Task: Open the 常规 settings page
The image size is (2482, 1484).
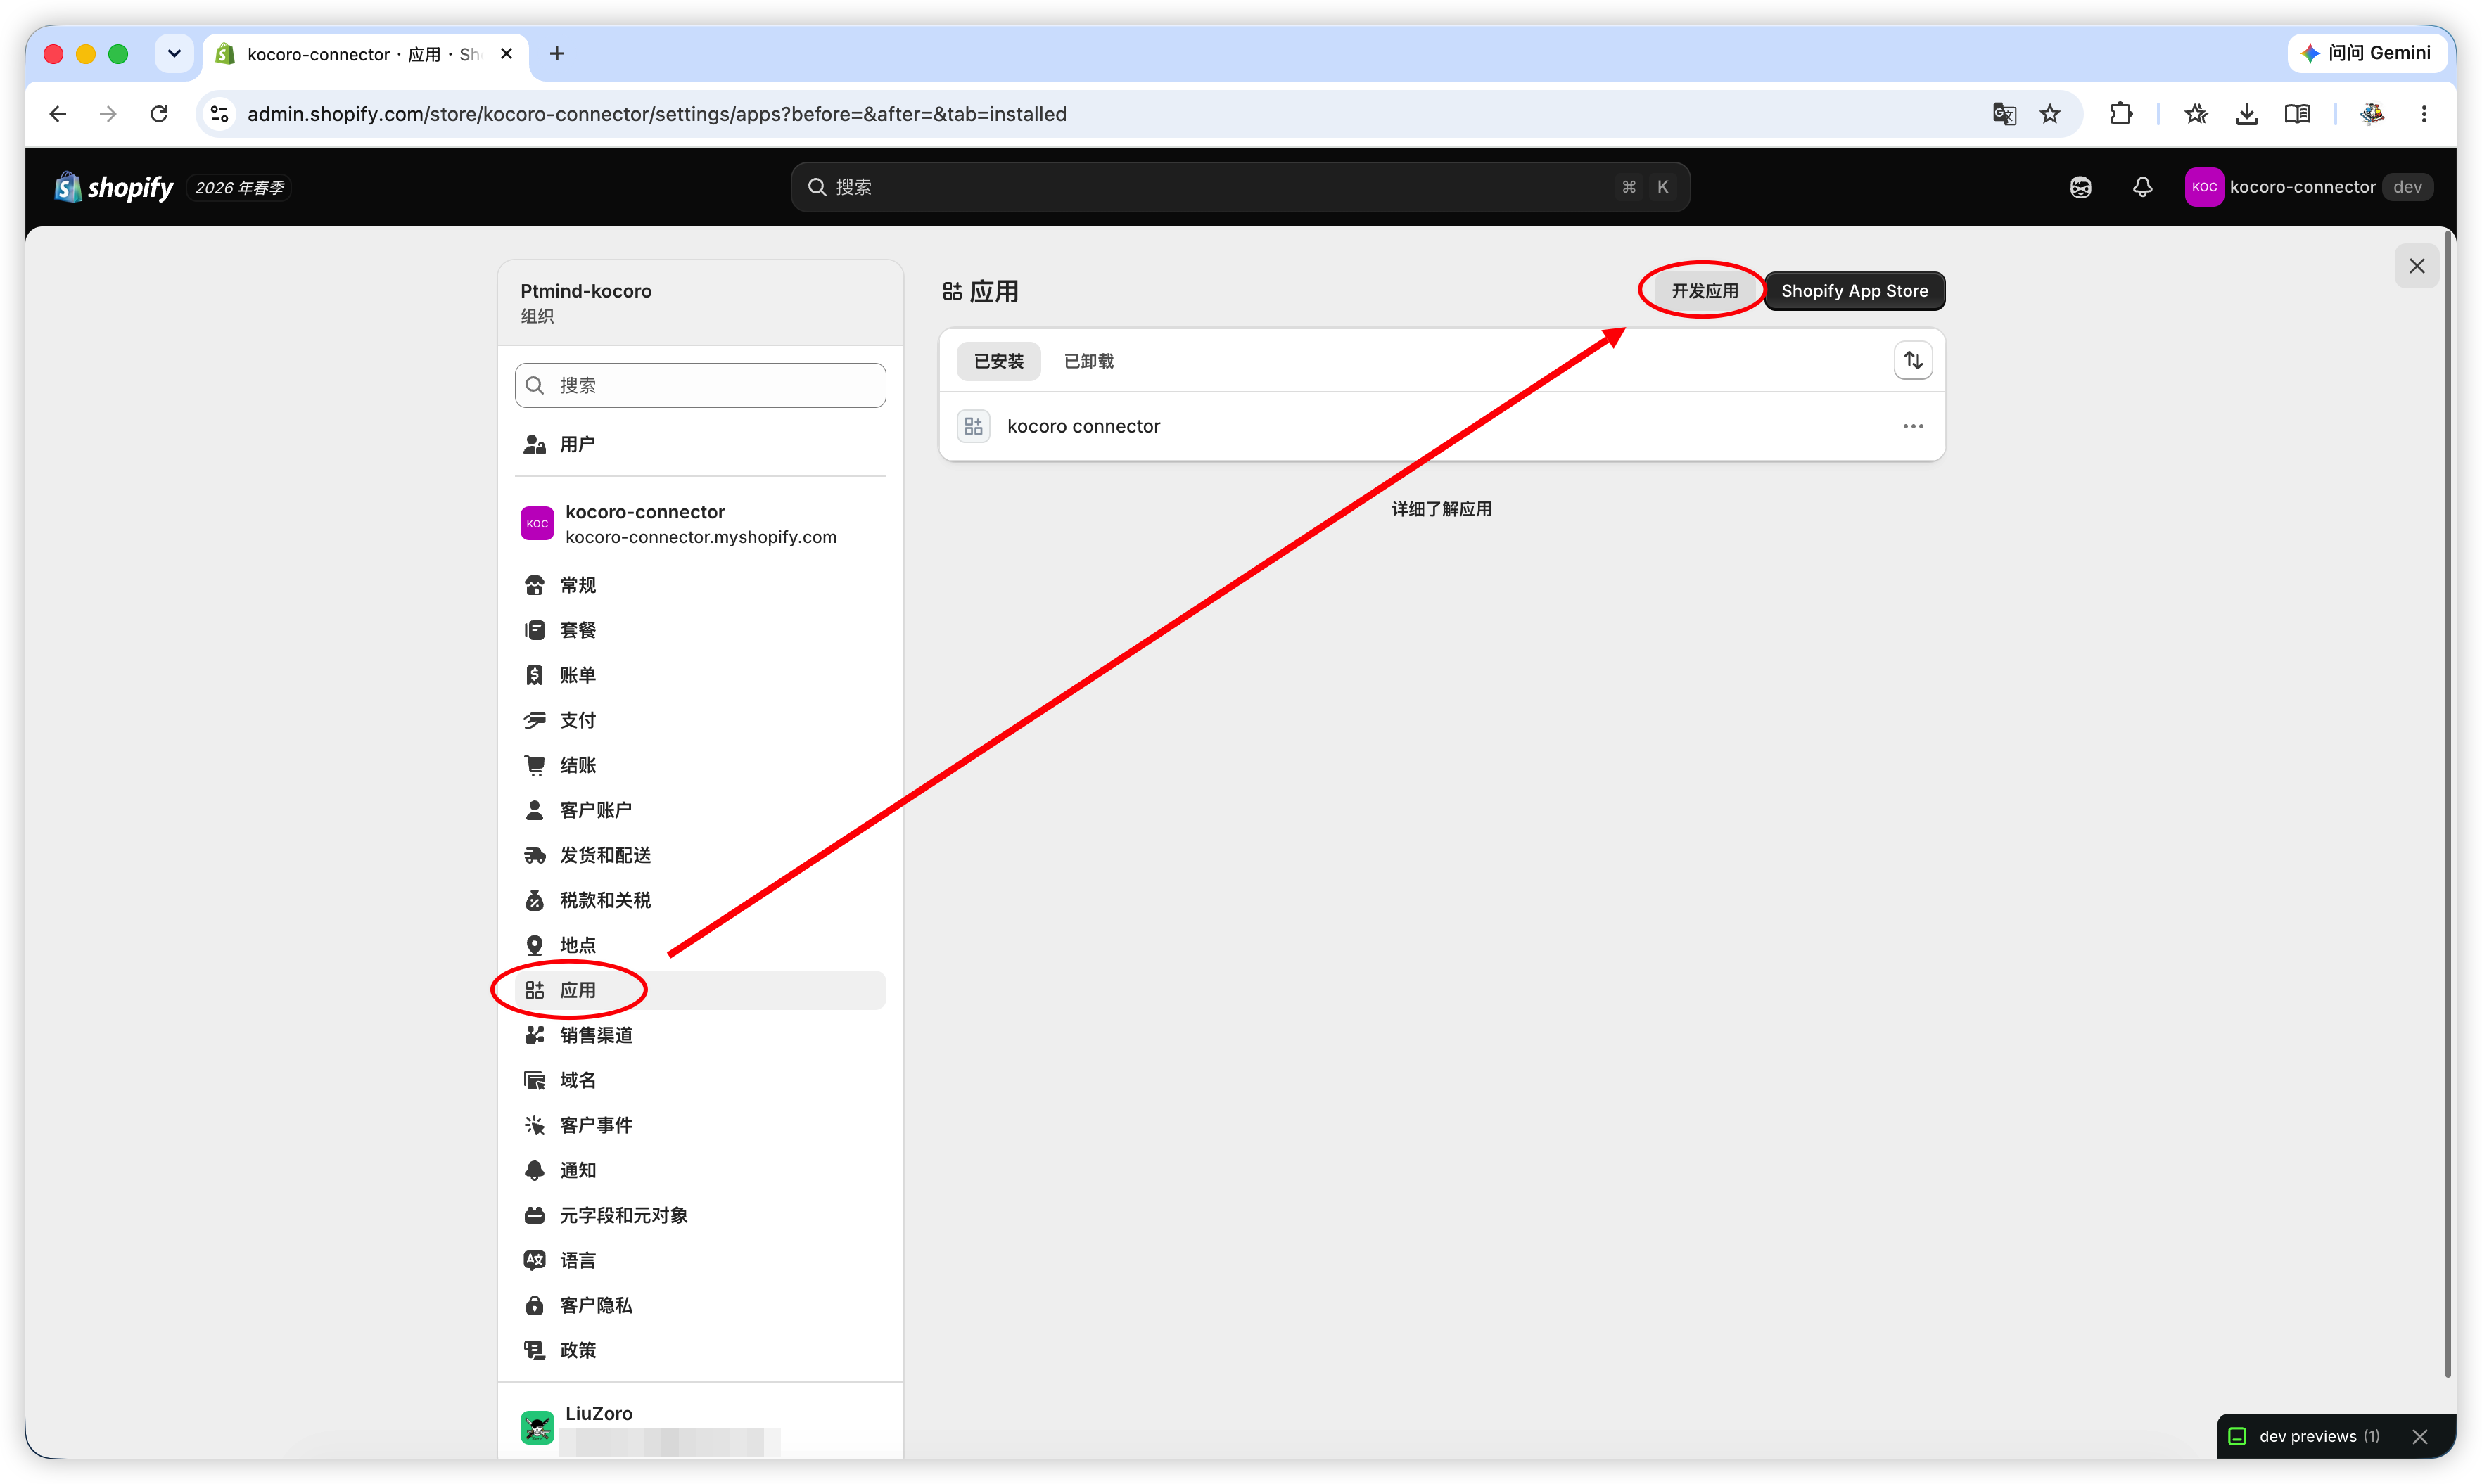Action: tap(700, 585)
